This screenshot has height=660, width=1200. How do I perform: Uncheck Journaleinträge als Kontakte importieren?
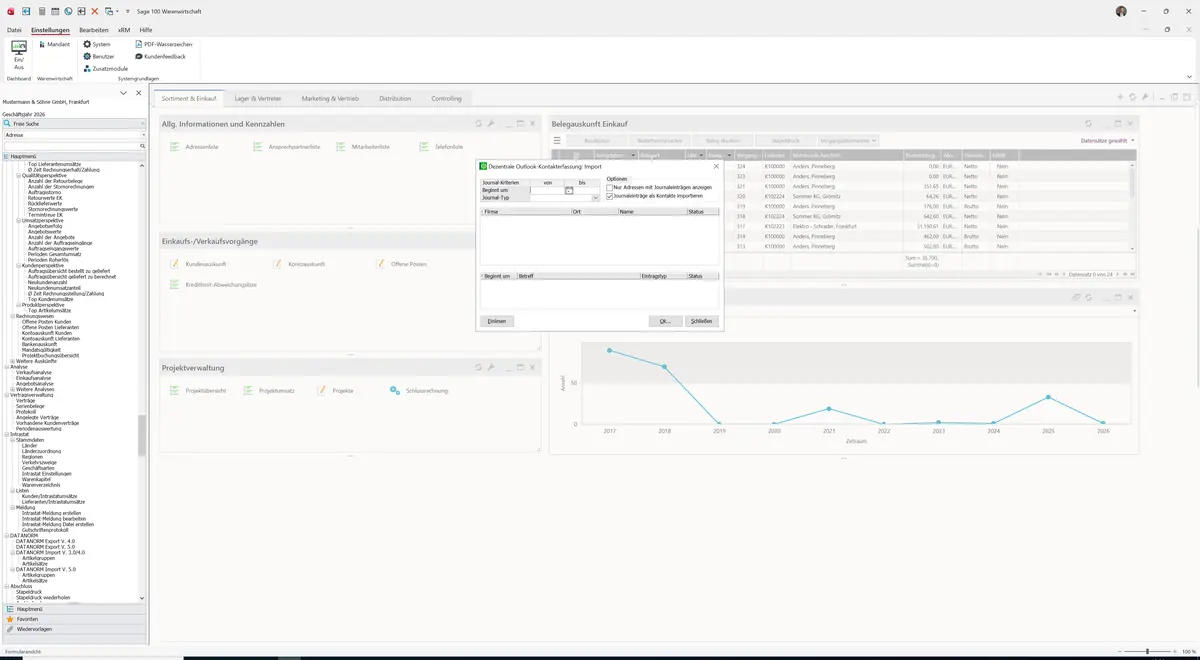(x=610, y=196)
